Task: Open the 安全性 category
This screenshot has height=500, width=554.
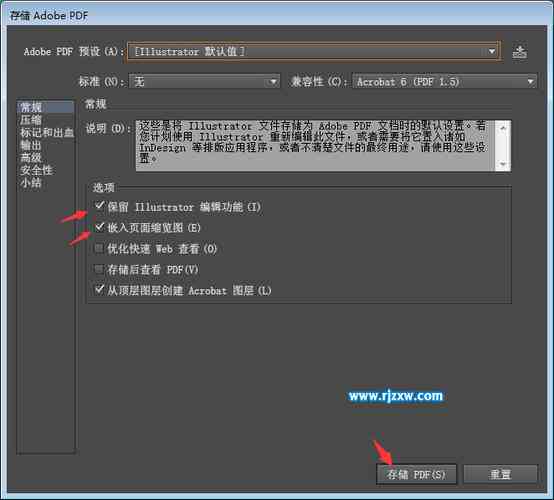Action: point(36,170)
